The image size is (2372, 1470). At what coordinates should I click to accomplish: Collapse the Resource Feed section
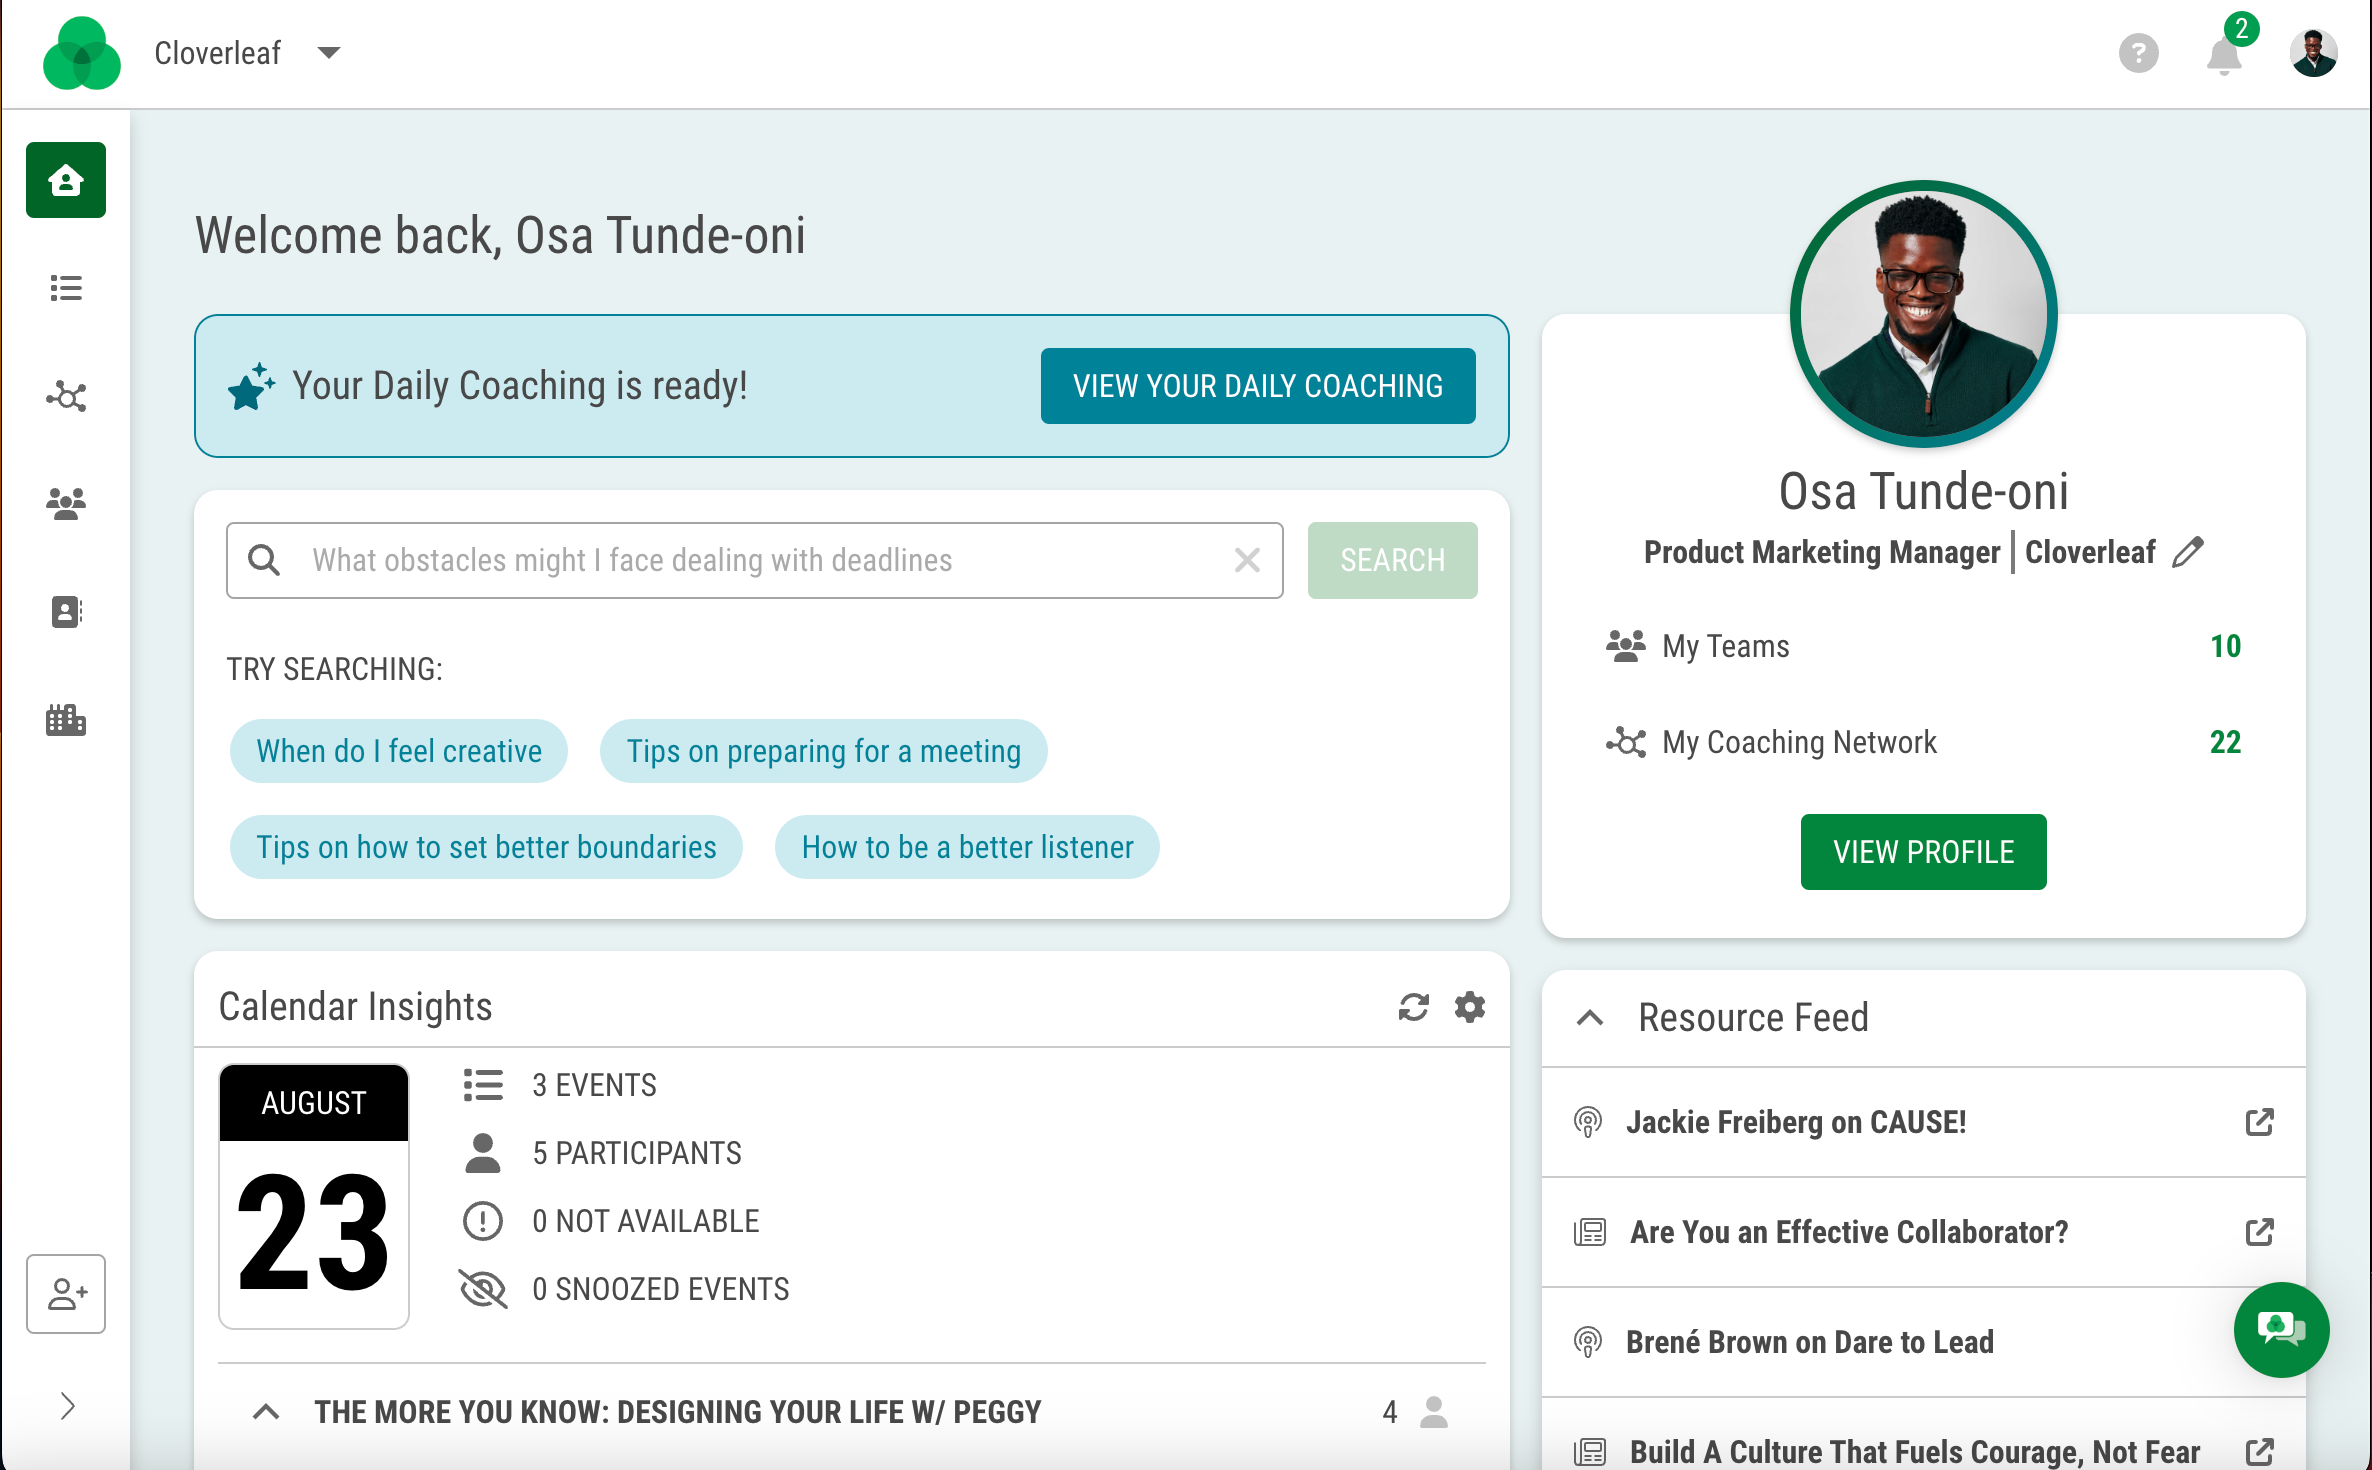(1590, 1018)
